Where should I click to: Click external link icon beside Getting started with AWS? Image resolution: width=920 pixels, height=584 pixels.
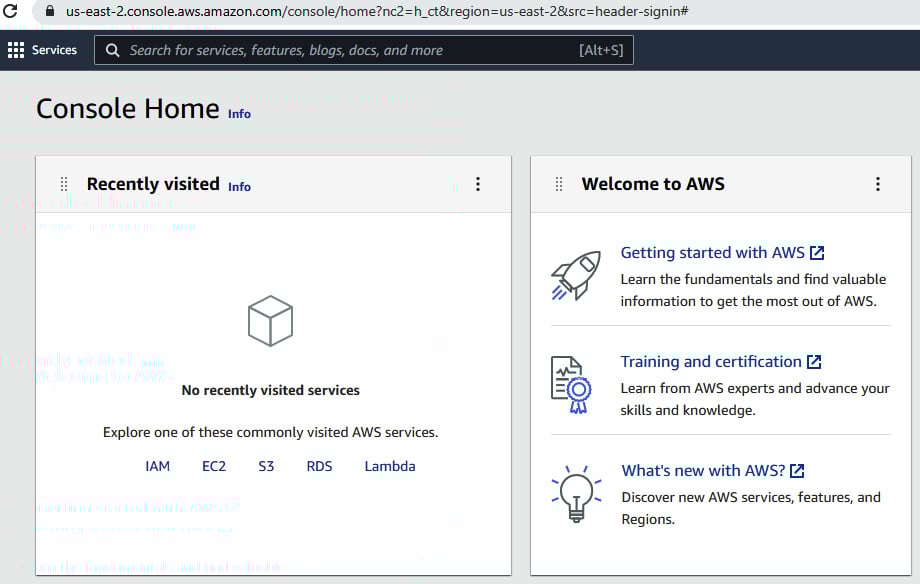click(x=817, y=253)
